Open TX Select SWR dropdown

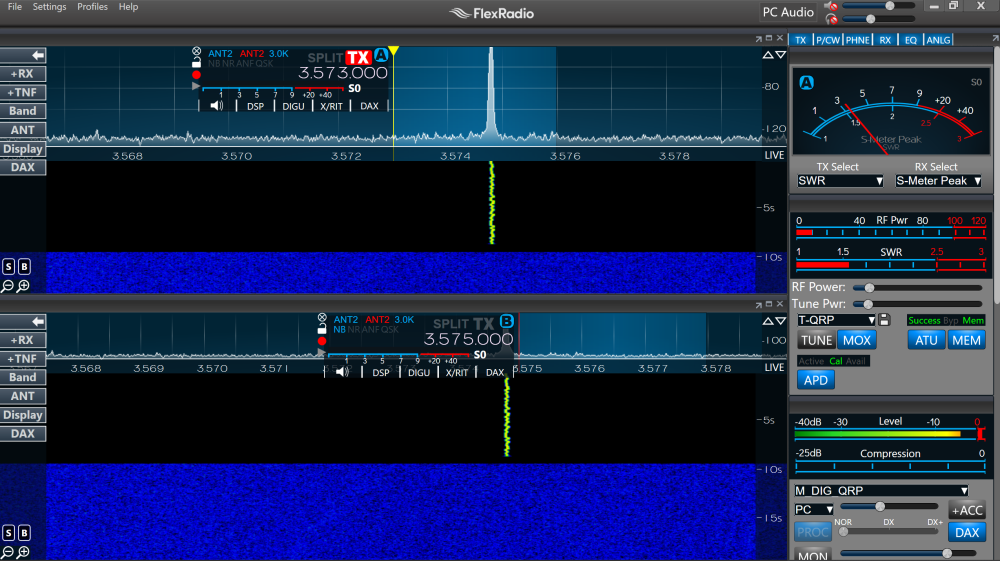841,181
